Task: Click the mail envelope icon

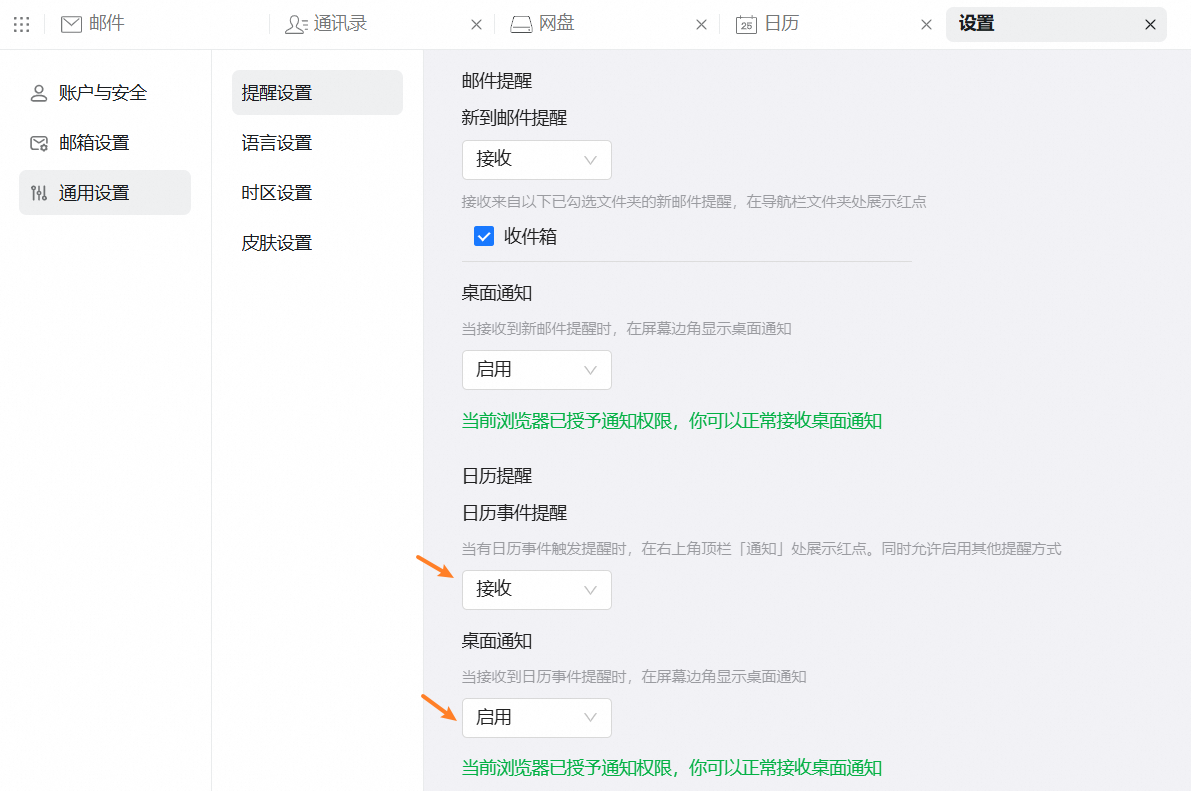Action: [71, 24]
